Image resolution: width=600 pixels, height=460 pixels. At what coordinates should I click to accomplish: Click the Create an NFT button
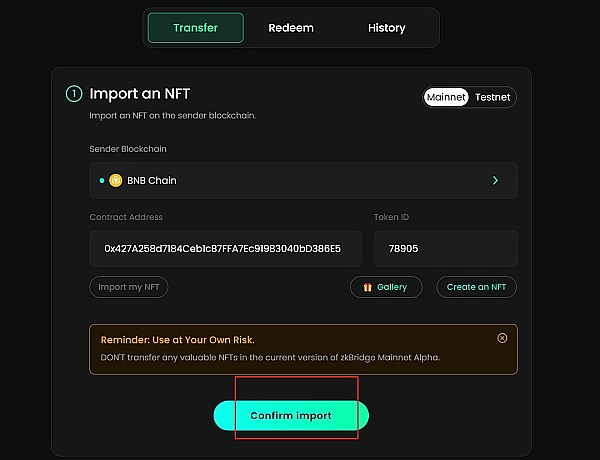point(476,287)
